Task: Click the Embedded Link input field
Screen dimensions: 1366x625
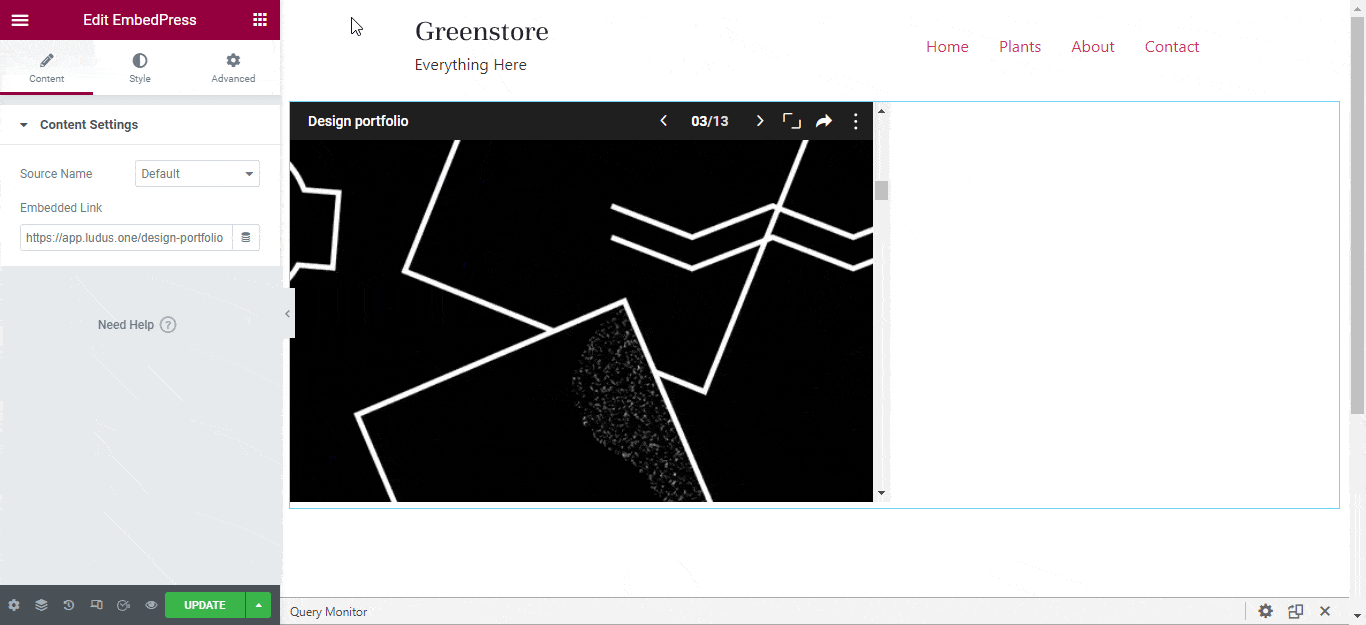Action: coord(126,238)
